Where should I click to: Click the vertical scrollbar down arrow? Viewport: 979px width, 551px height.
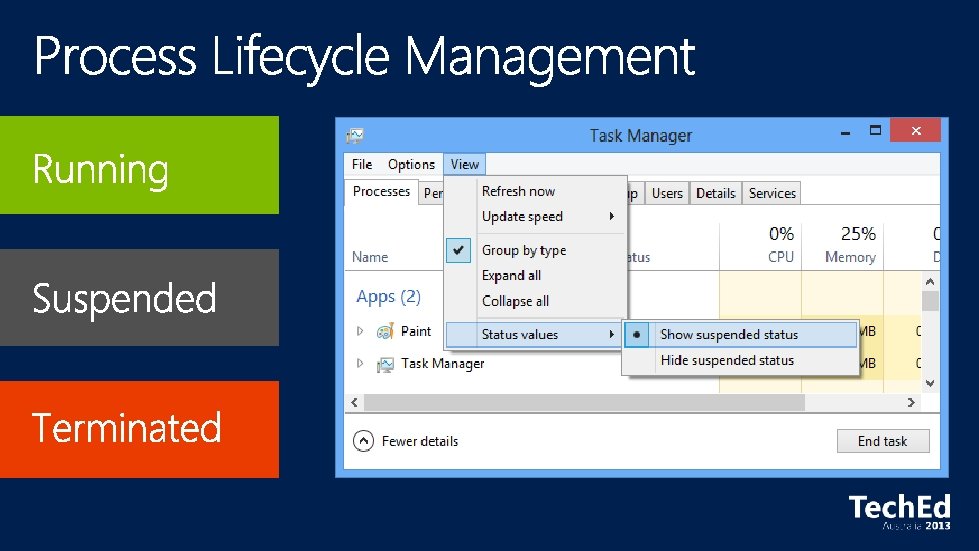coord(930,383)
